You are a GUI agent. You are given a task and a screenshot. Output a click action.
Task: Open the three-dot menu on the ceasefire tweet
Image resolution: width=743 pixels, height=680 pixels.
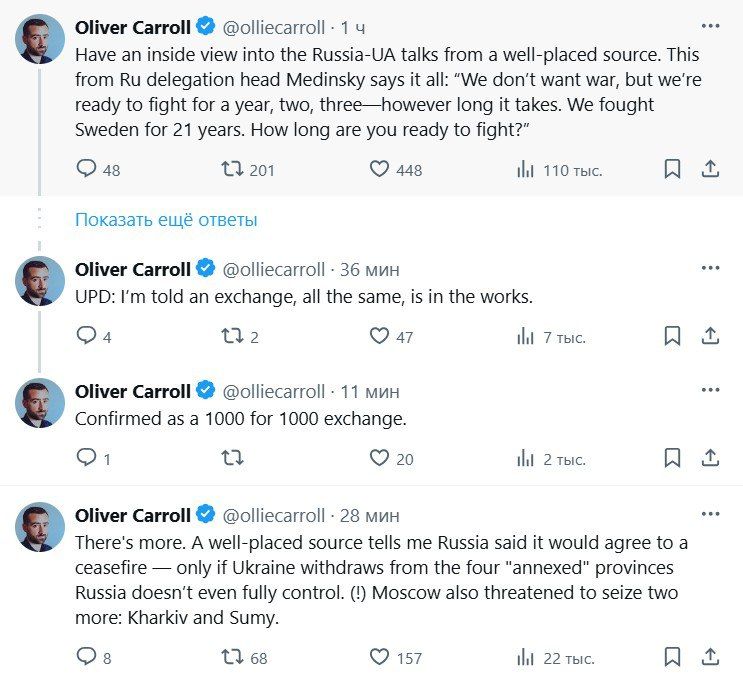[710, 515]
